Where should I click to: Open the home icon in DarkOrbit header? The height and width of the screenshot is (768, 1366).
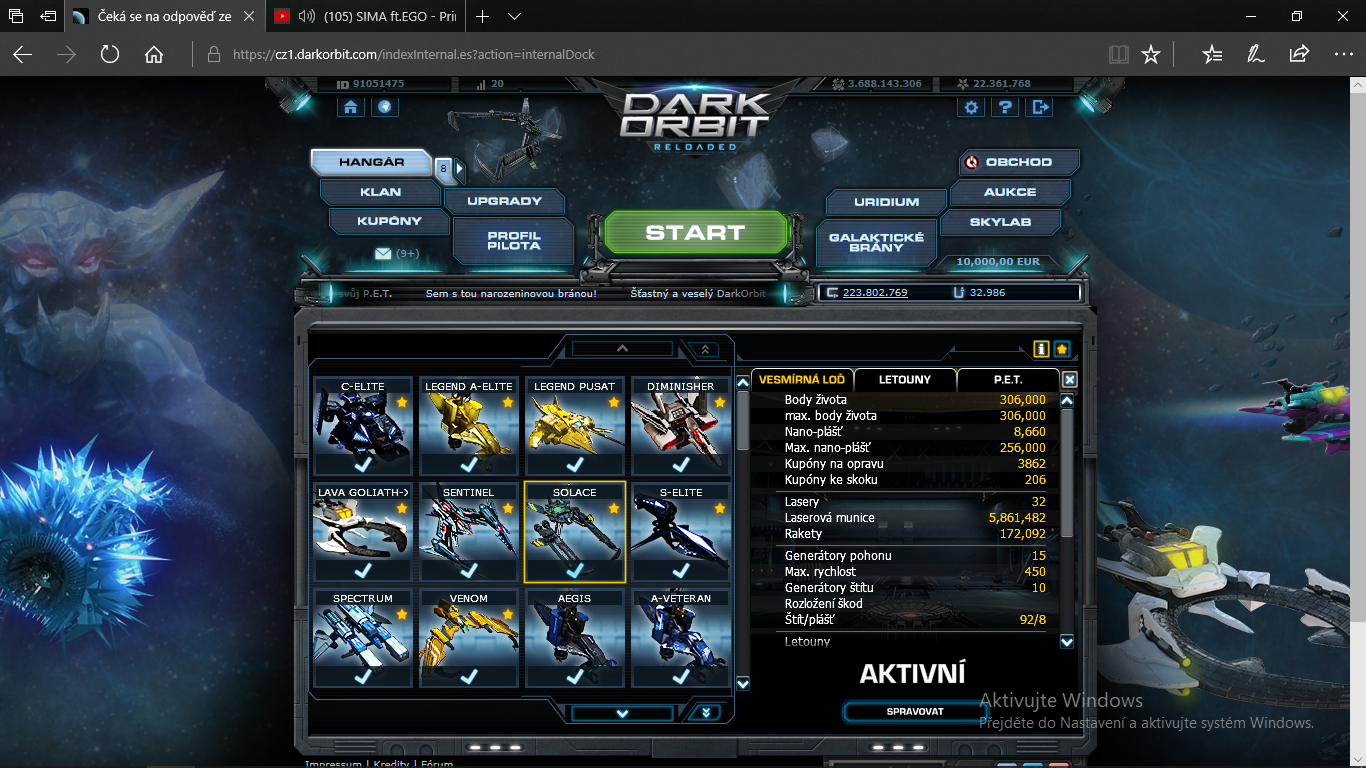click(x=350, y=107)
